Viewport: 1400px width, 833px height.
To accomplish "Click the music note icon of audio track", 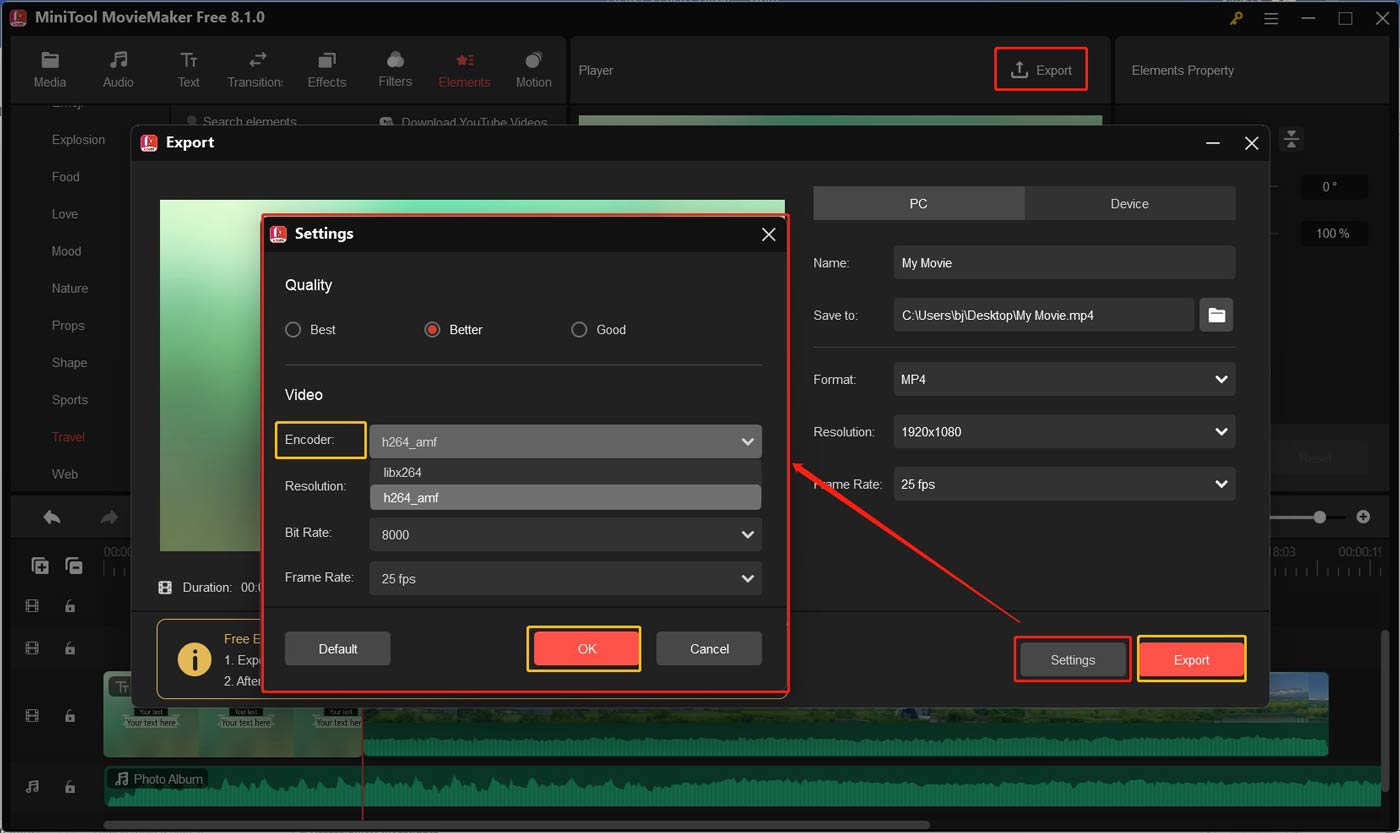I will tap(32, 787).
